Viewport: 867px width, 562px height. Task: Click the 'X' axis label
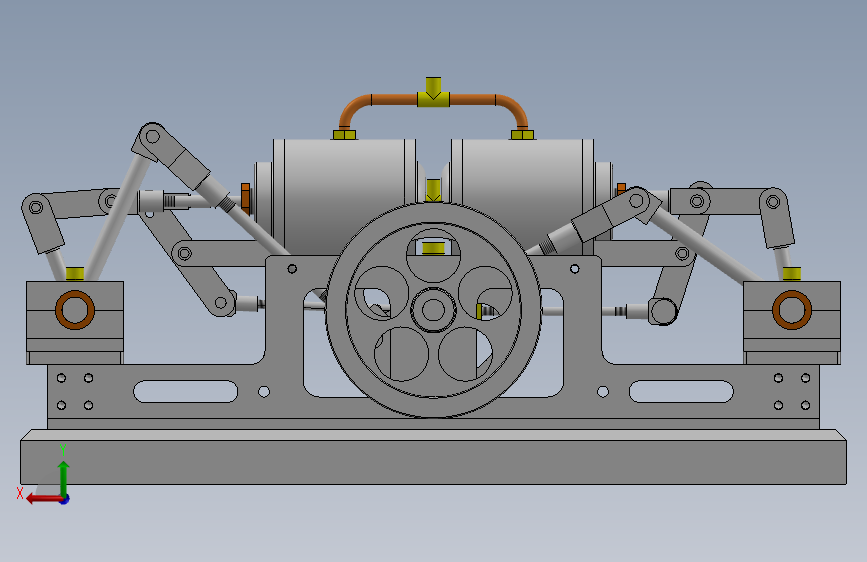pos(20,493)
